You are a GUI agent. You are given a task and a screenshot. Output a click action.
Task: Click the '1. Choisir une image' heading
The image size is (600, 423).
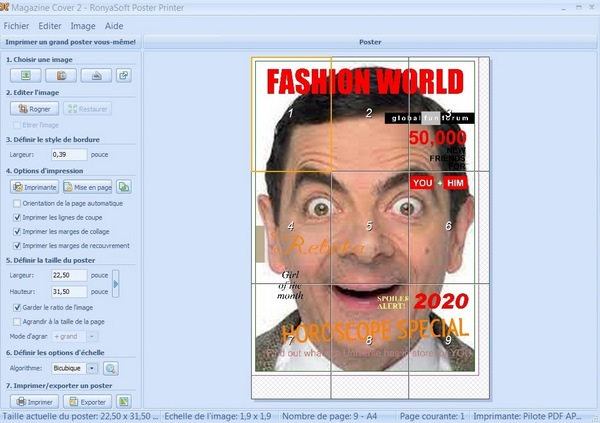[x=39, y=60]
